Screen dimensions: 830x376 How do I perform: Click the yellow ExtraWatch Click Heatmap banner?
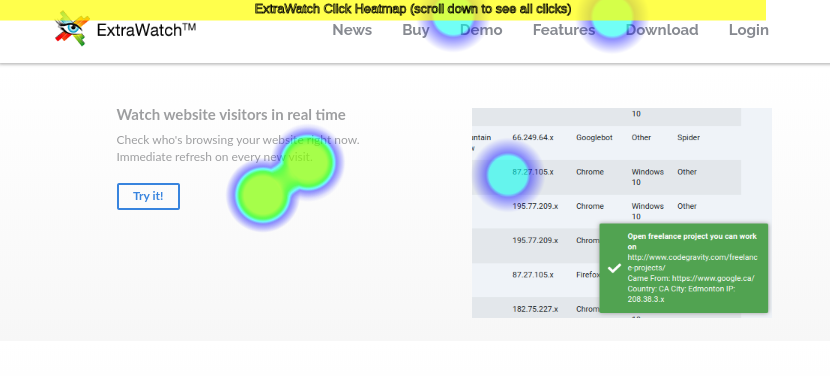click(x=383, y=10)
